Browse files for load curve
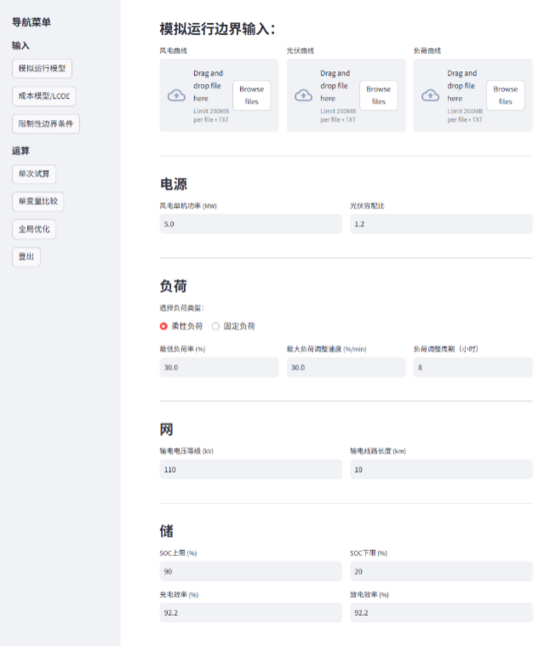550x647 pixels. [505, 95]
